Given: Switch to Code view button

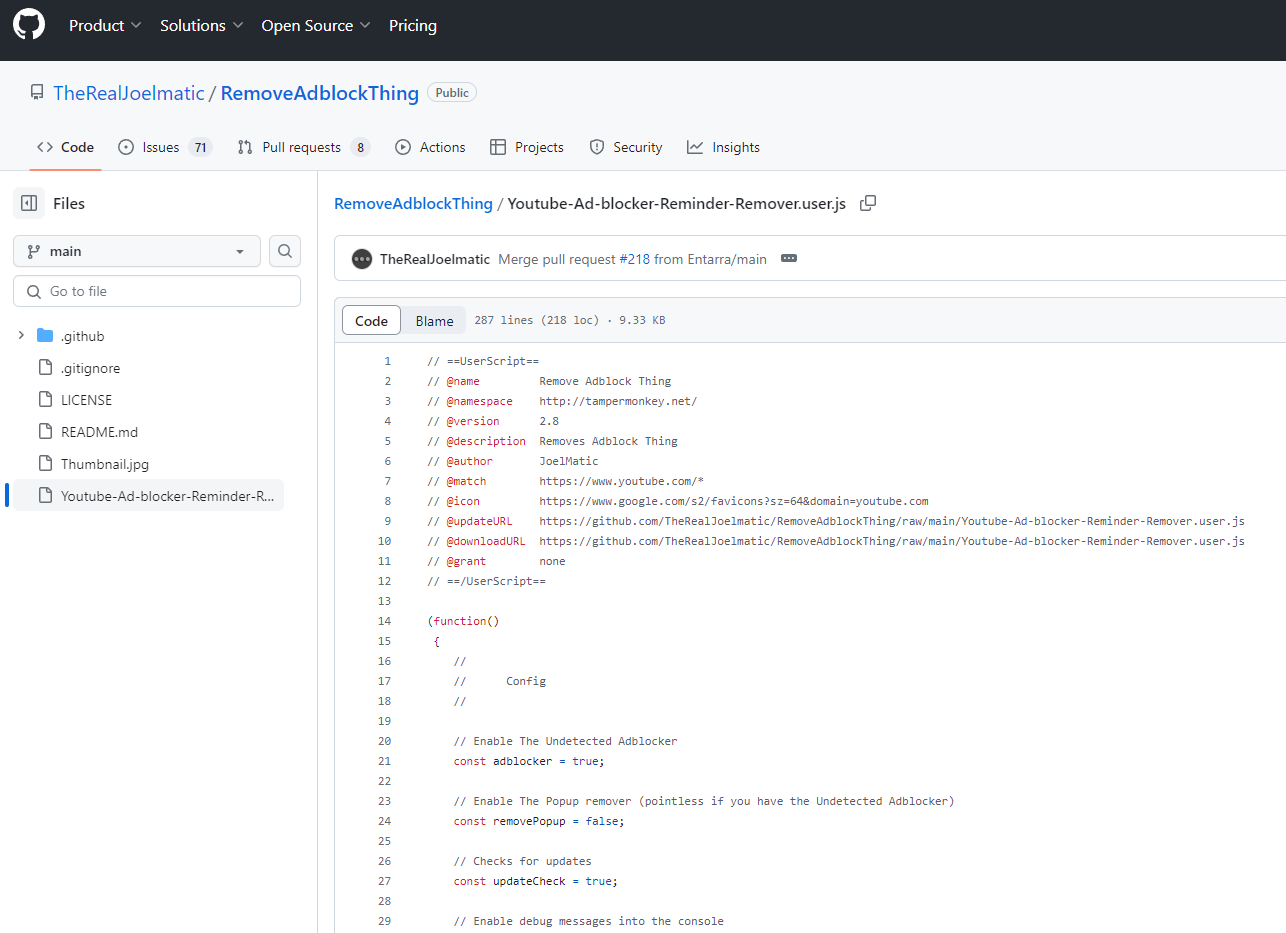Looking at the screenshot, I should [x=371, y=320].
